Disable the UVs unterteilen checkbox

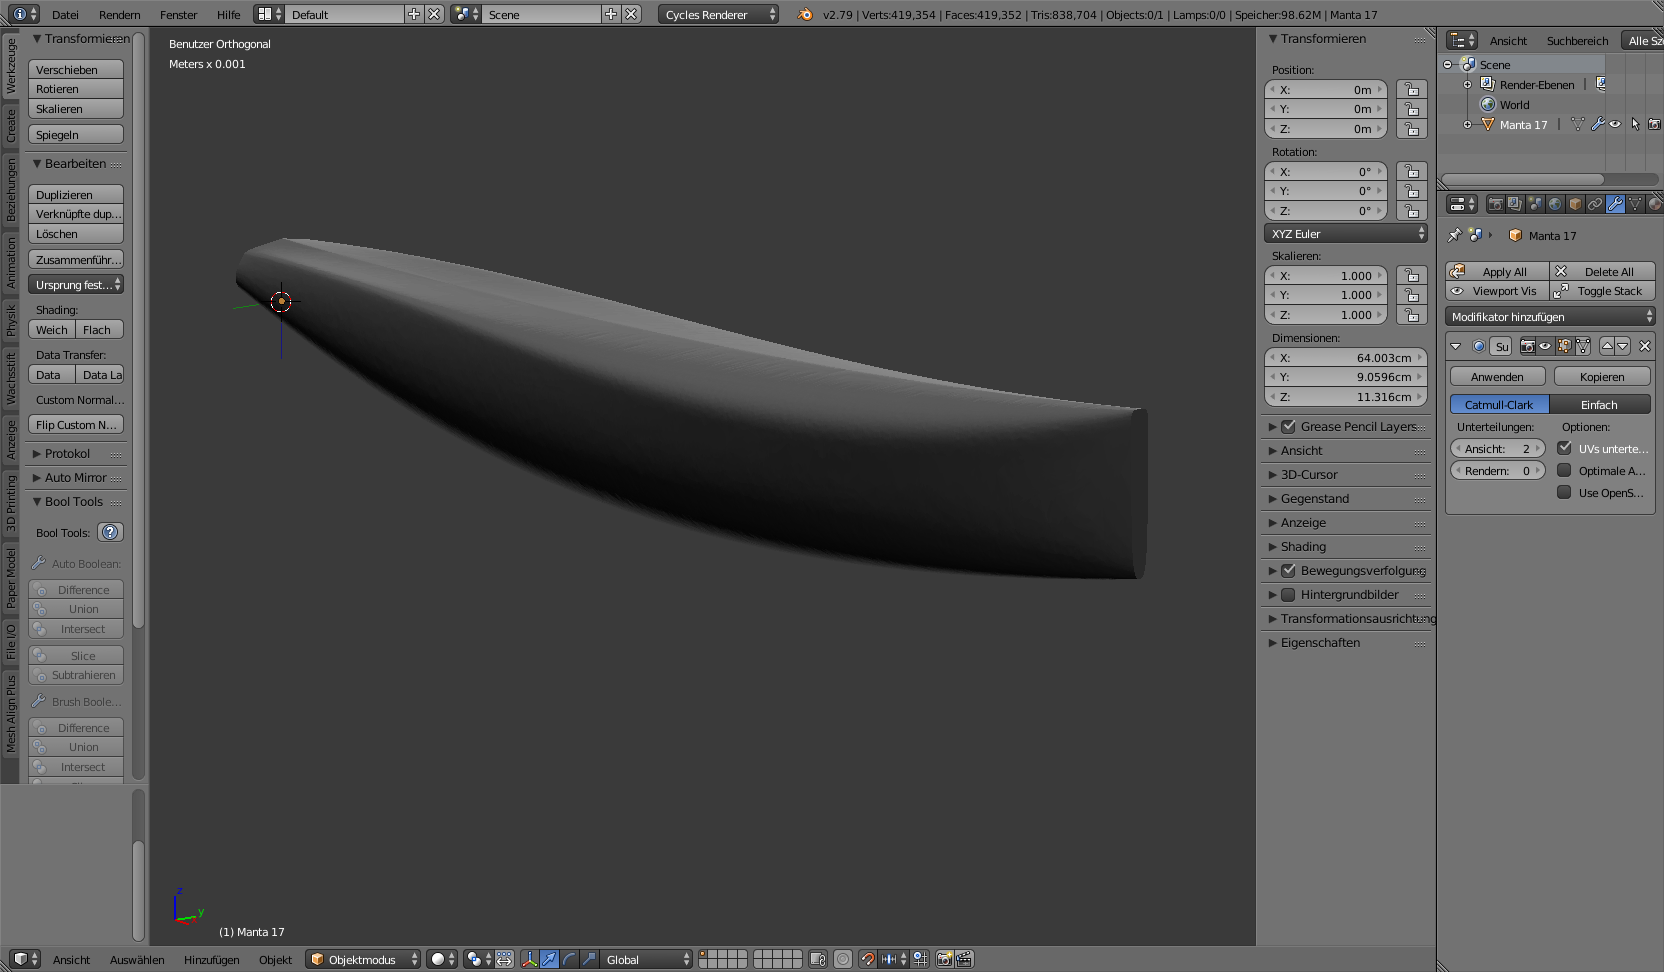[1565, 449]
